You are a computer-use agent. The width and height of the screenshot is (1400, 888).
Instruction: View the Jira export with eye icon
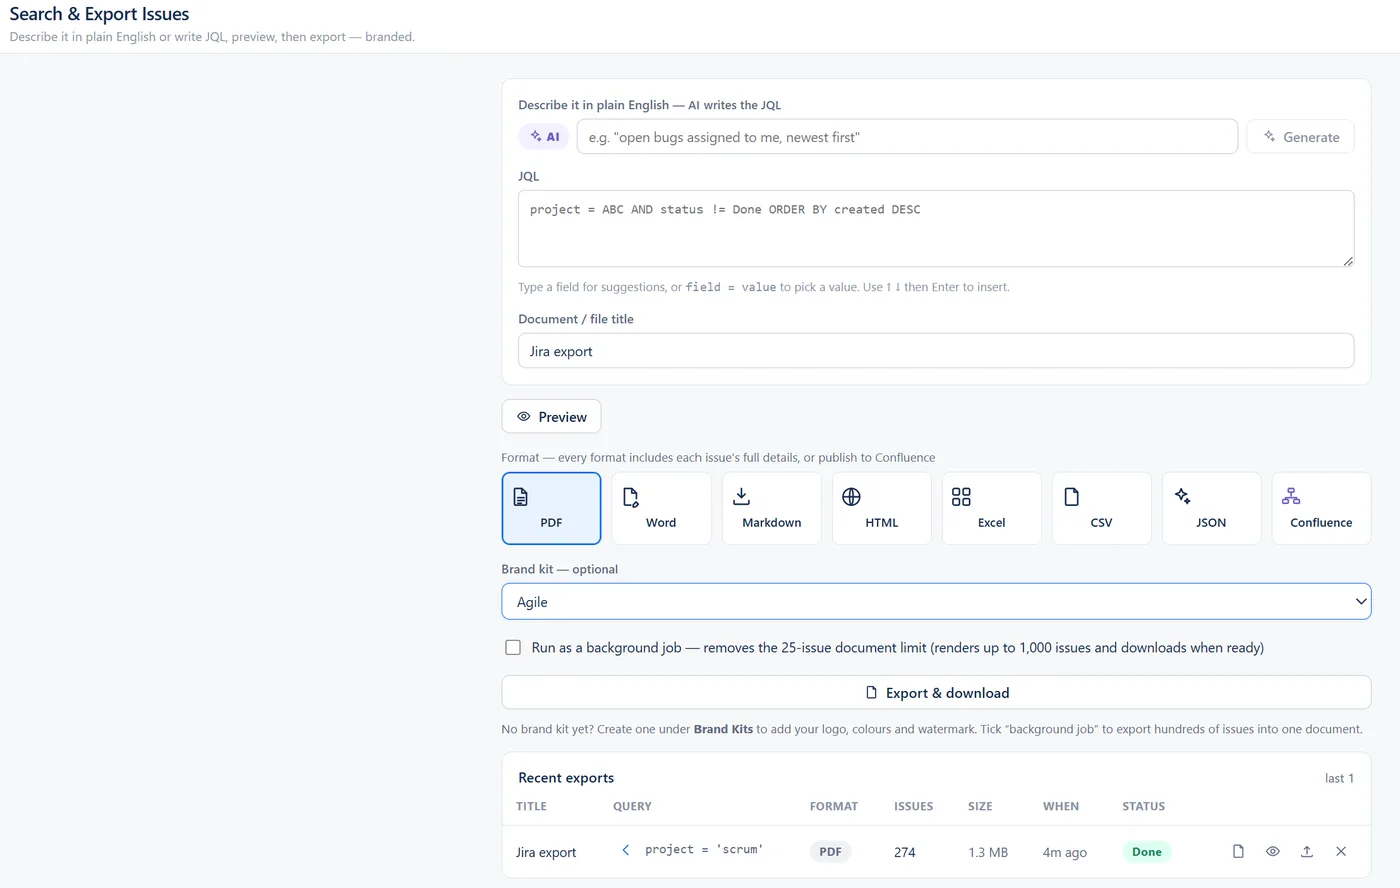click(x=1272, y=851)
